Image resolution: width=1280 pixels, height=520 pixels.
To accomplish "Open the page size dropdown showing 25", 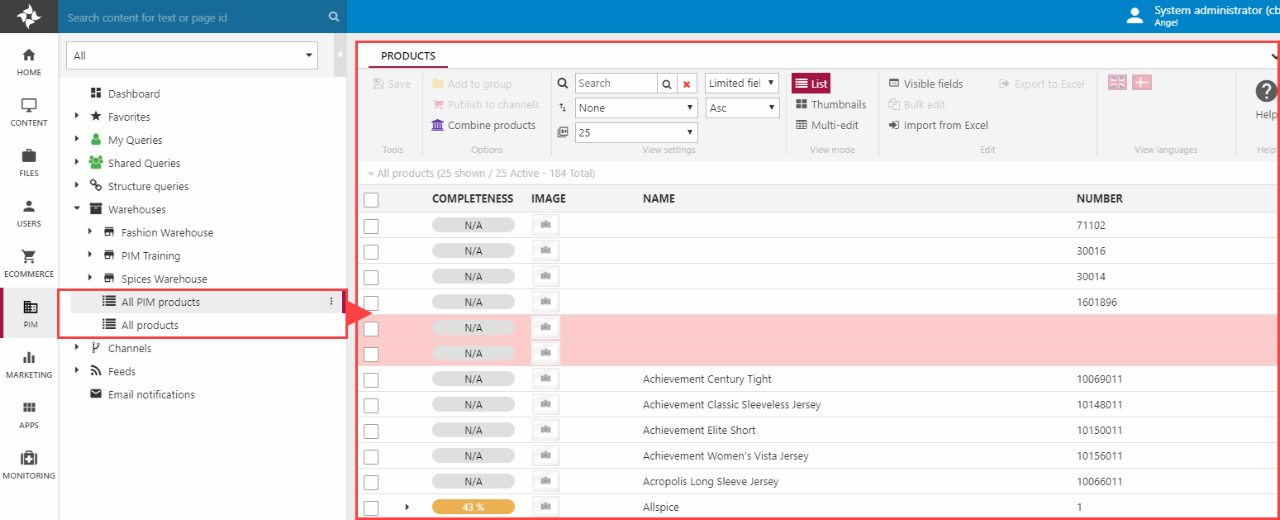I will 636,132.
